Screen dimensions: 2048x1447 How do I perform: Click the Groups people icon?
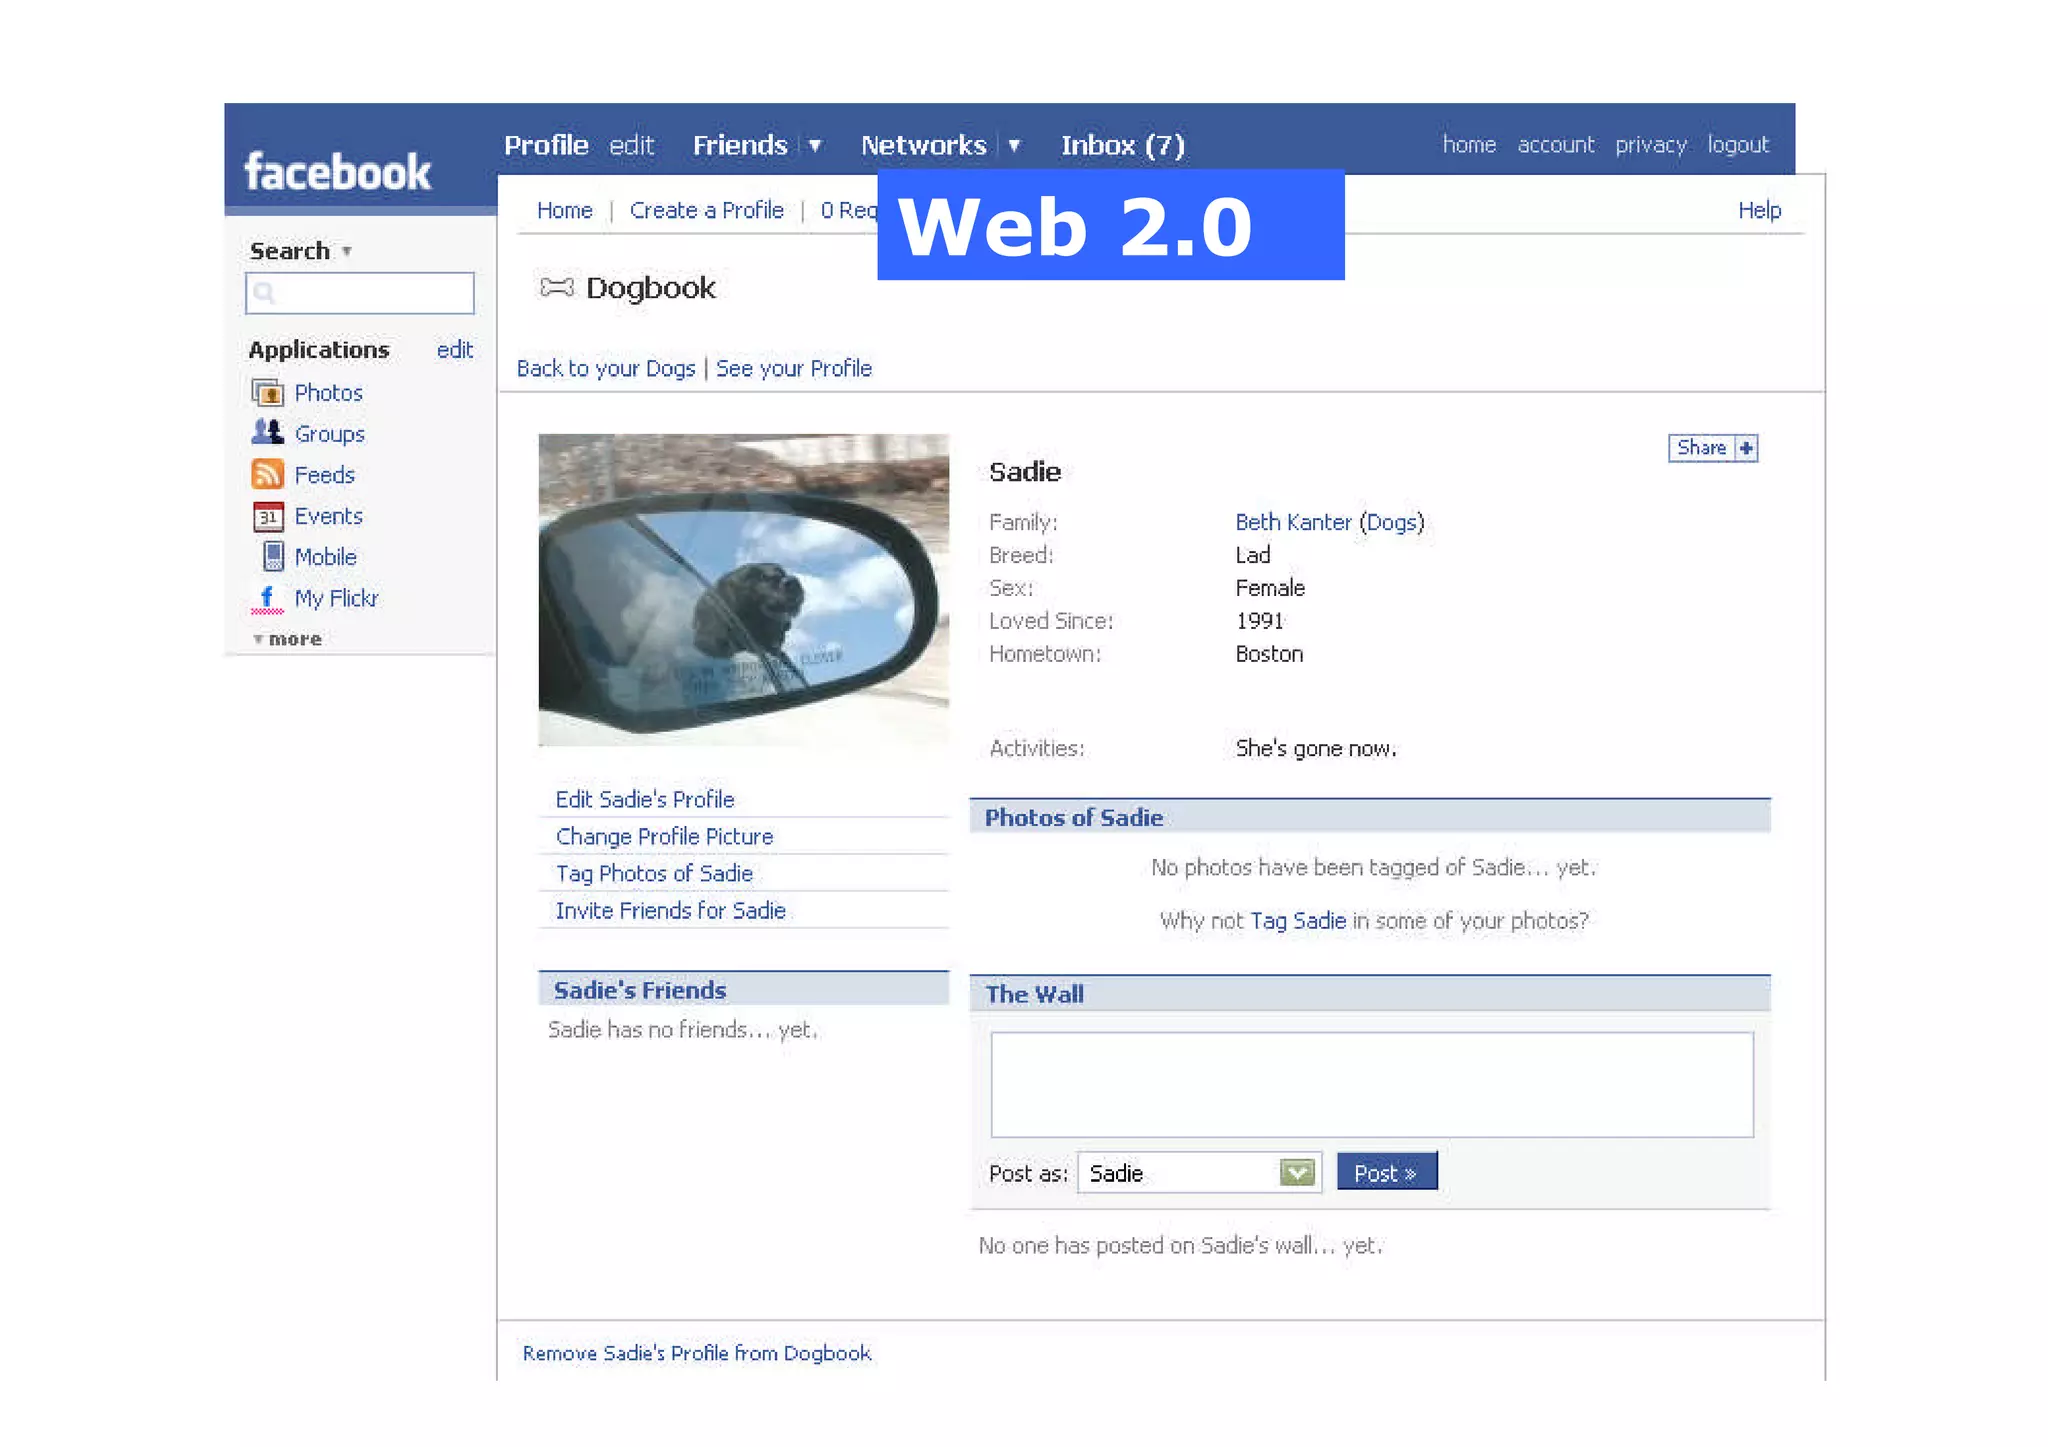tap(267, 433)
